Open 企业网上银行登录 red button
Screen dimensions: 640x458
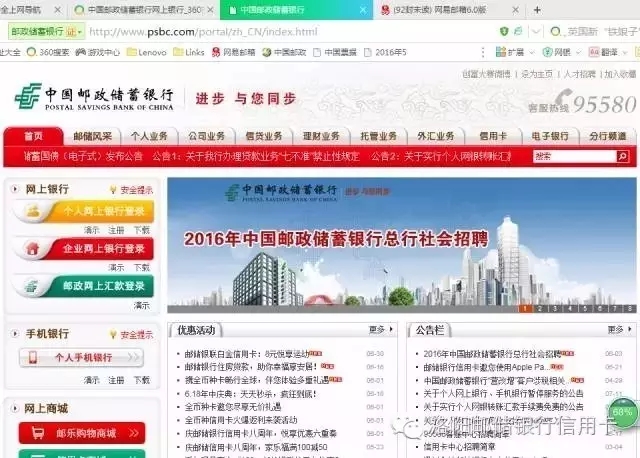coord(84,249)
